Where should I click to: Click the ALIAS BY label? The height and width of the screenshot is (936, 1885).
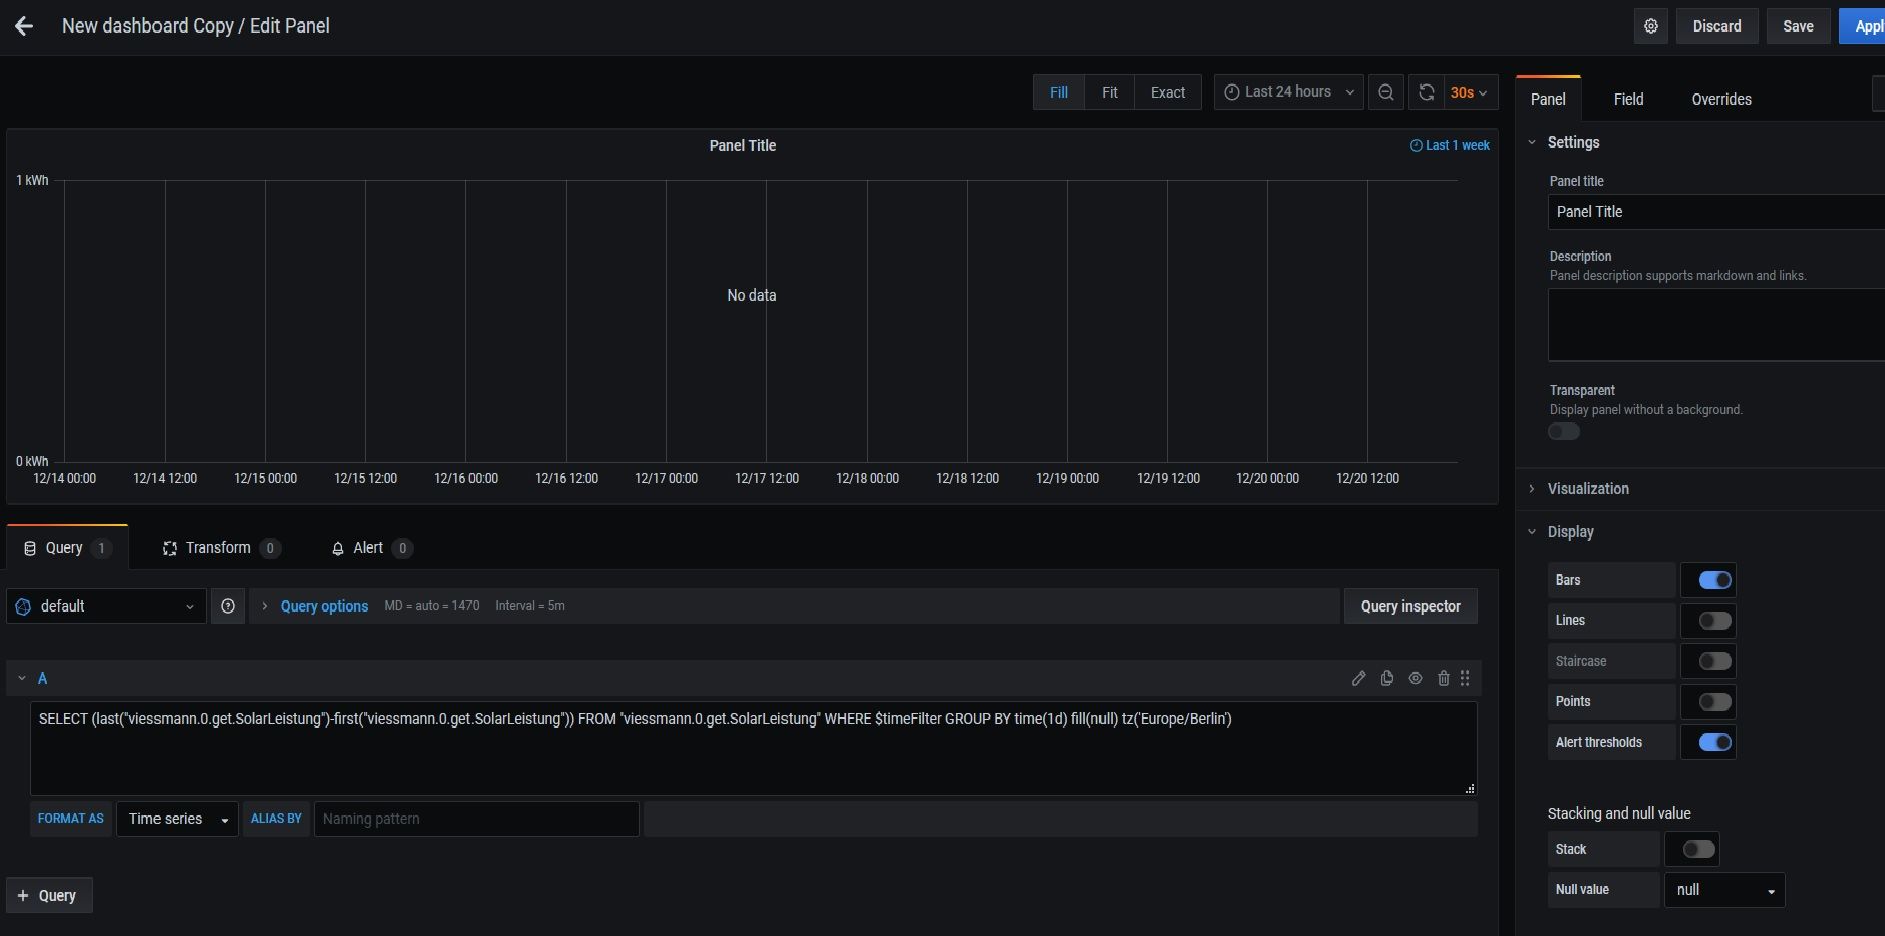[x=276, y=819]
